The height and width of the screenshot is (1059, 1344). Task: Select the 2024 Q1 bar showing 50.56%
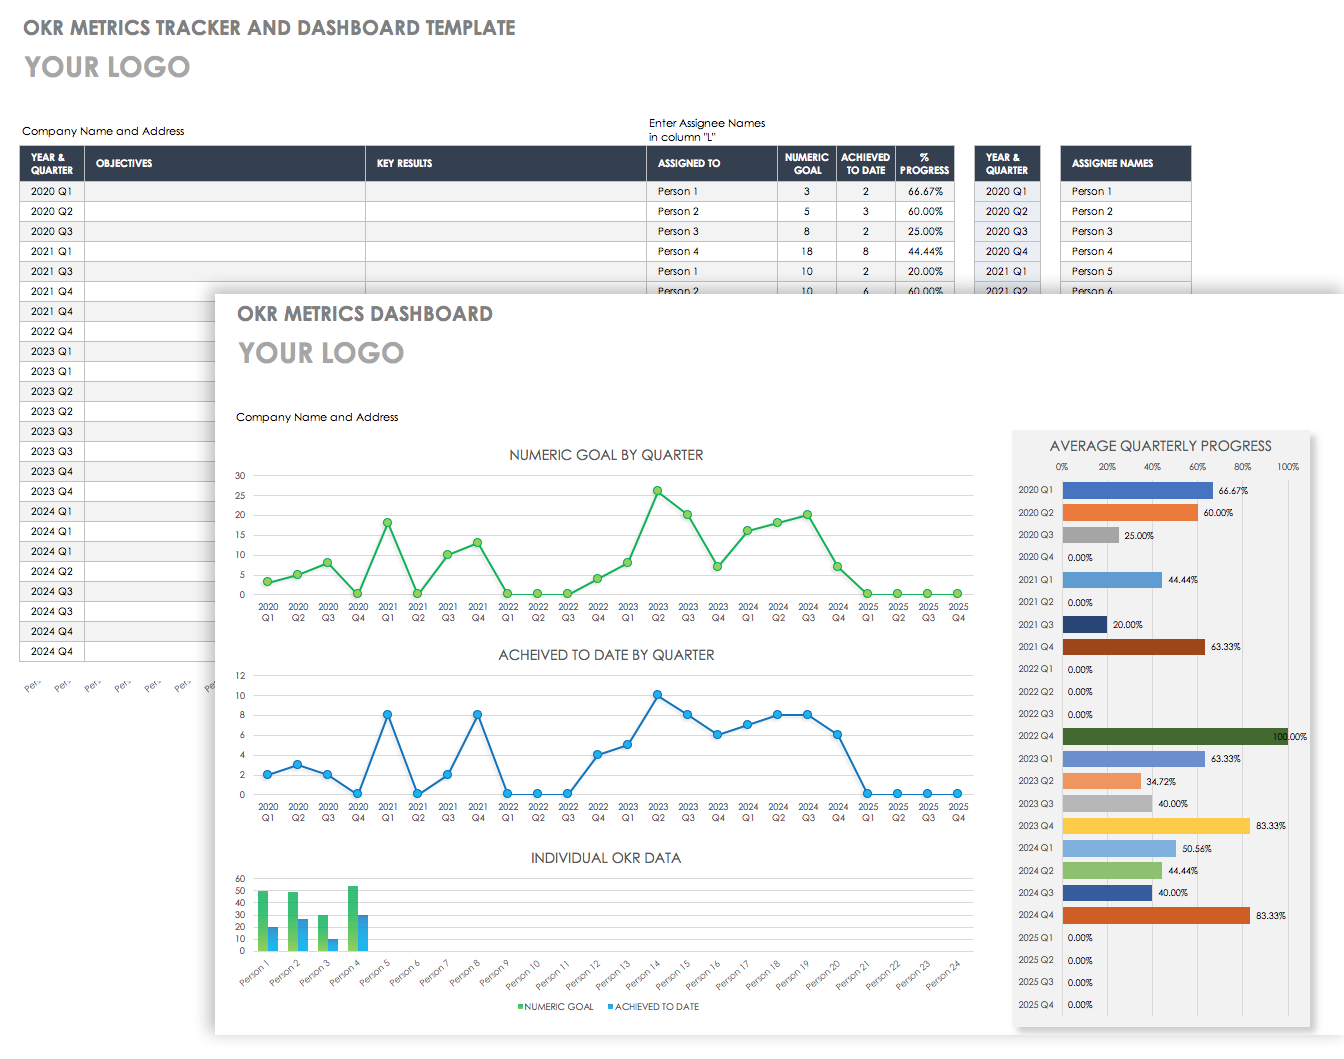click(1120, 848)
